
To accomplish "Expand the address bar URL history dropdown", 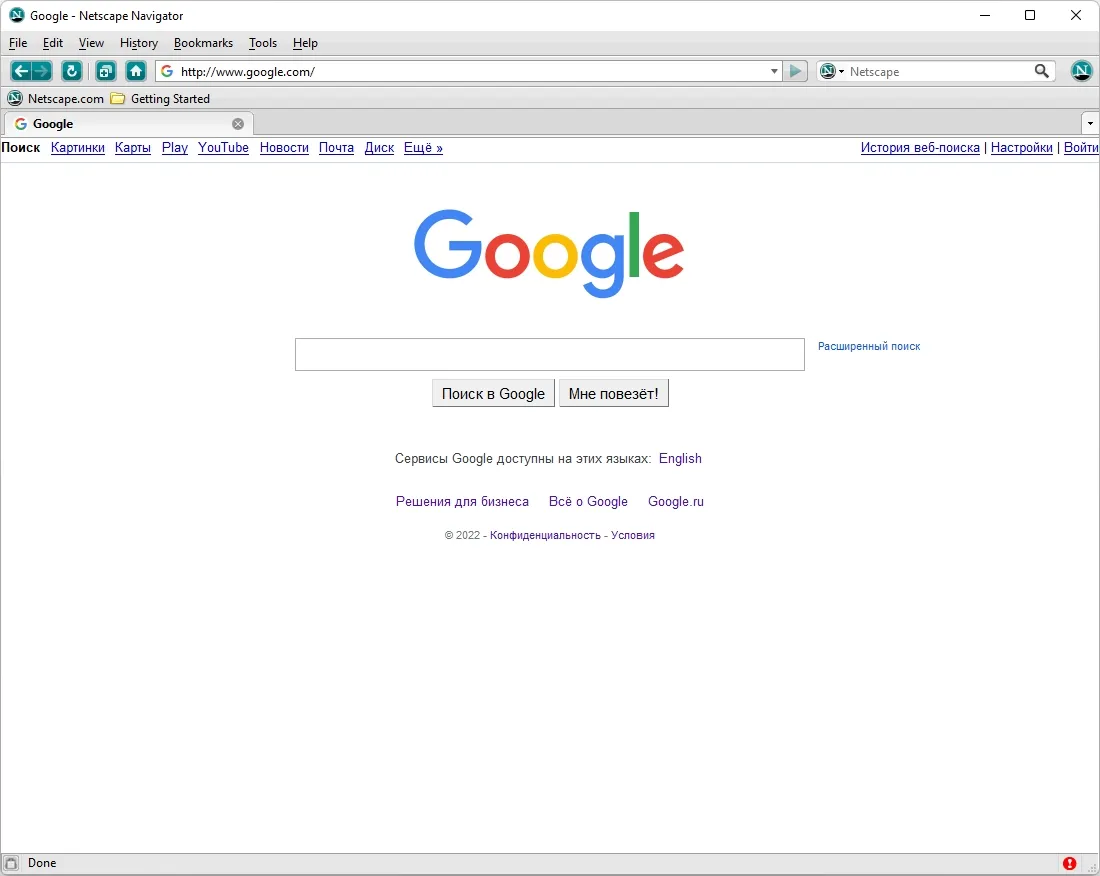I will (774, 71).
